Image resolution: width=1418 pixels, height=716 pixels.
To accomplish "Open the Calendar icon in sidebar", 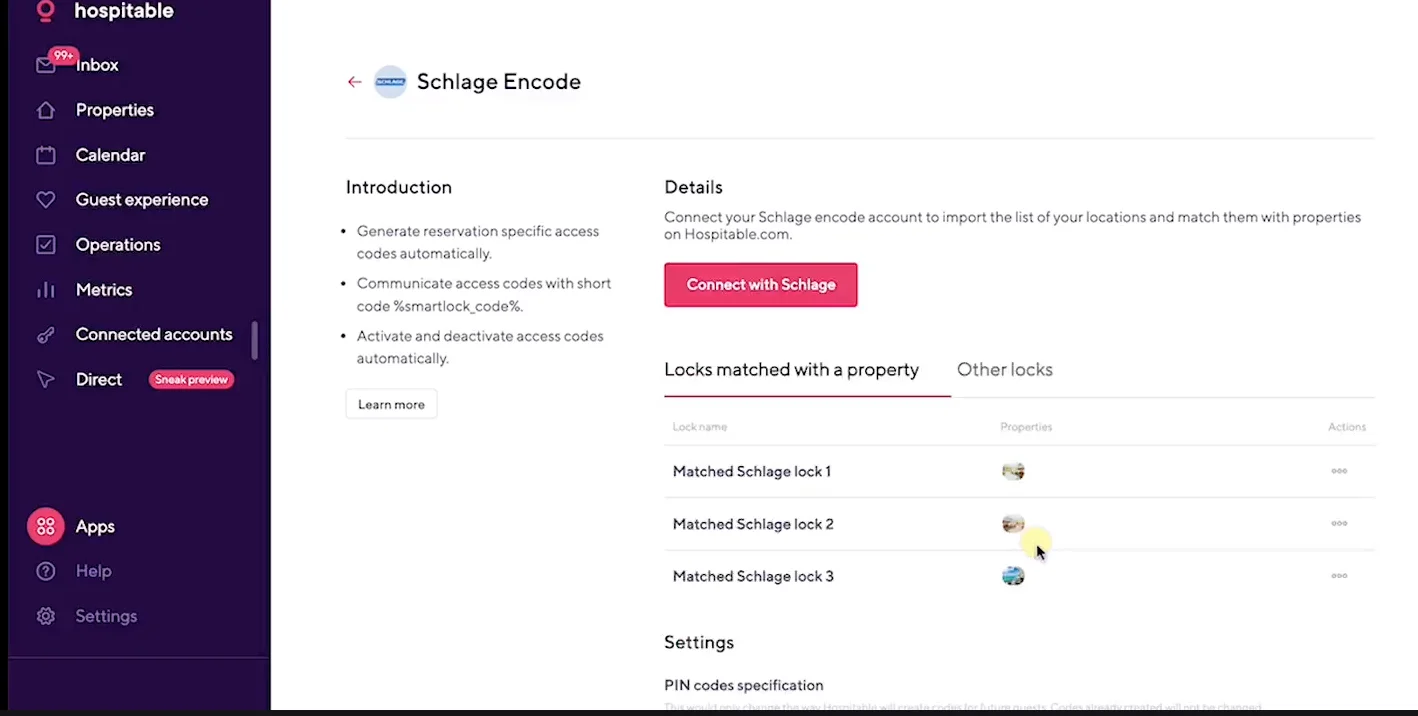I will (46, 155).
